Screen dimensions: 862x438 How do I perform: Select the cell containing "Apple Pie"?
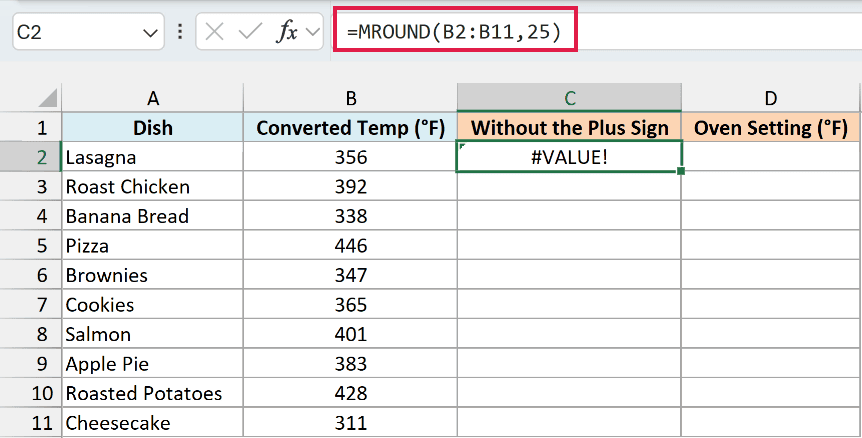[152, 364]
